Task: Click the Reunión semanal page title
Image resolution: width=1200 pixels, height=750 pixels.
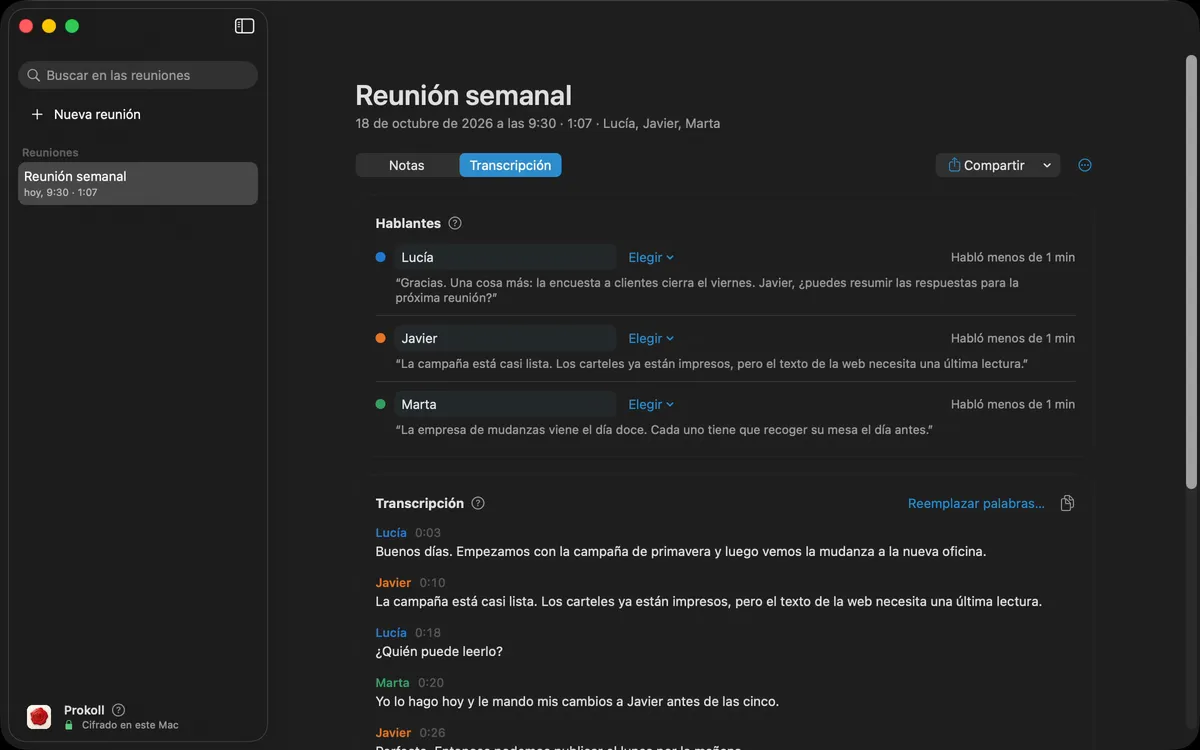Action: click(464, 95)
